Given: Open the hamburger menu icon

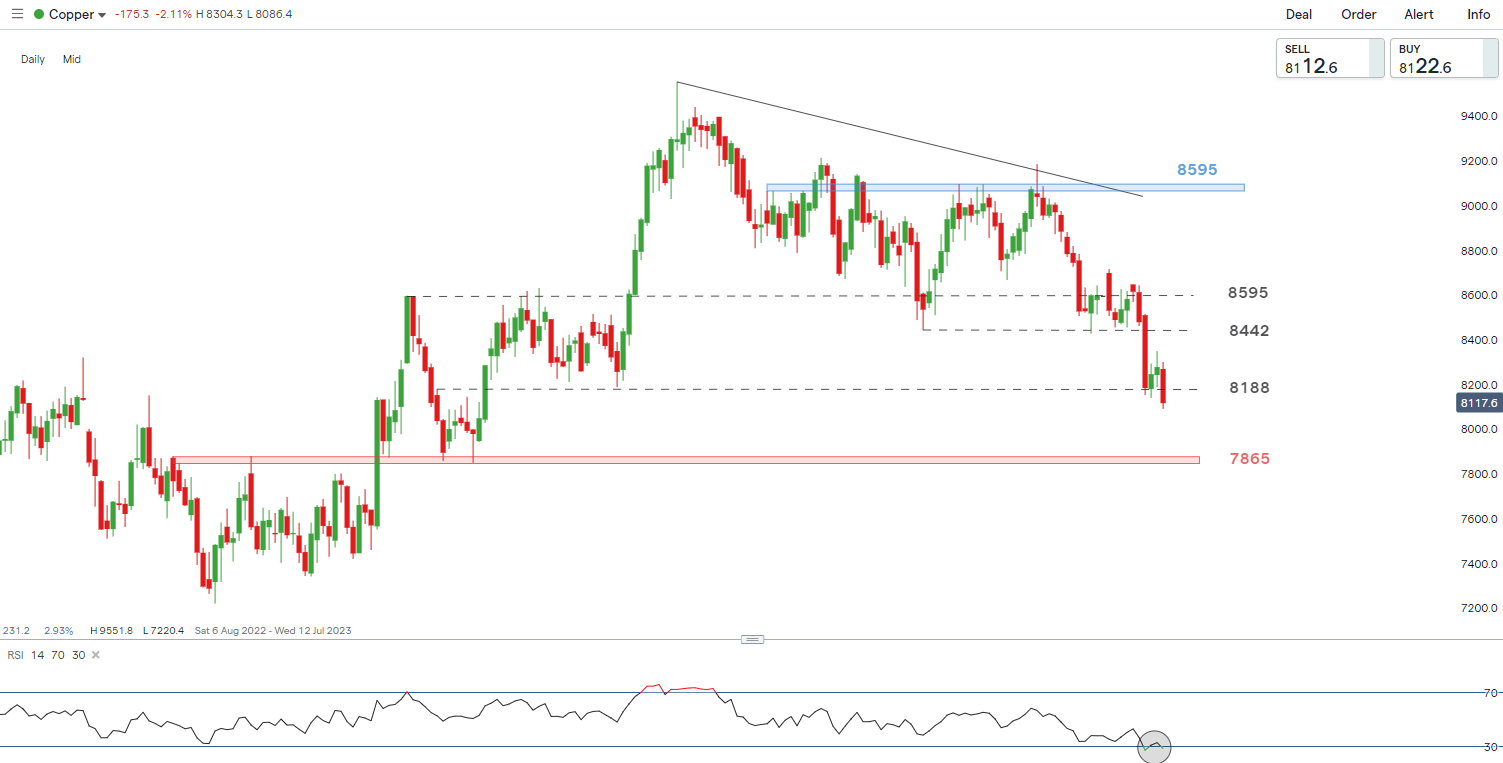Looking at the screenshot, I should click(16, 14).
